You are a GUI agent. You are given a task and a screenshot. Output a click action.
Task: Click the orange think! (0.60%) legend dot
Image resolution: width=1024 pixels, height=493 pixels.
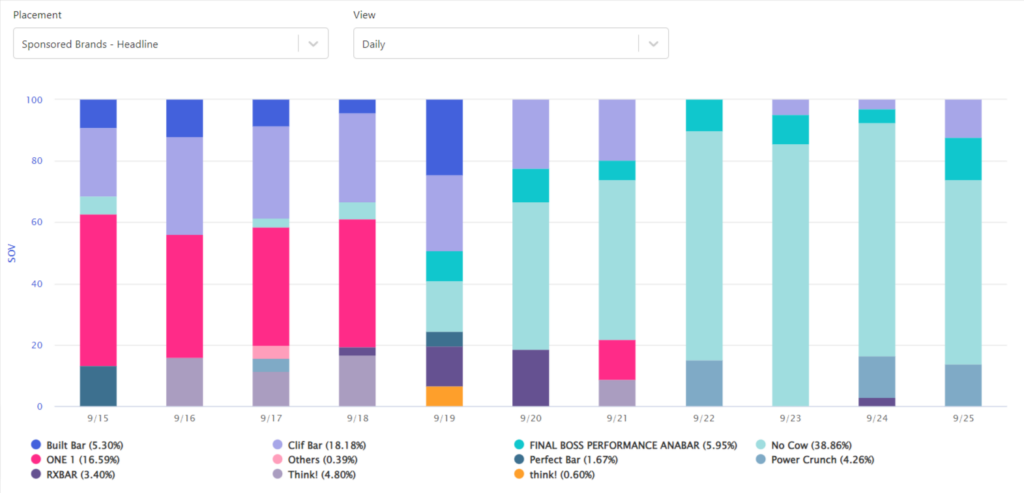[519, 474]
